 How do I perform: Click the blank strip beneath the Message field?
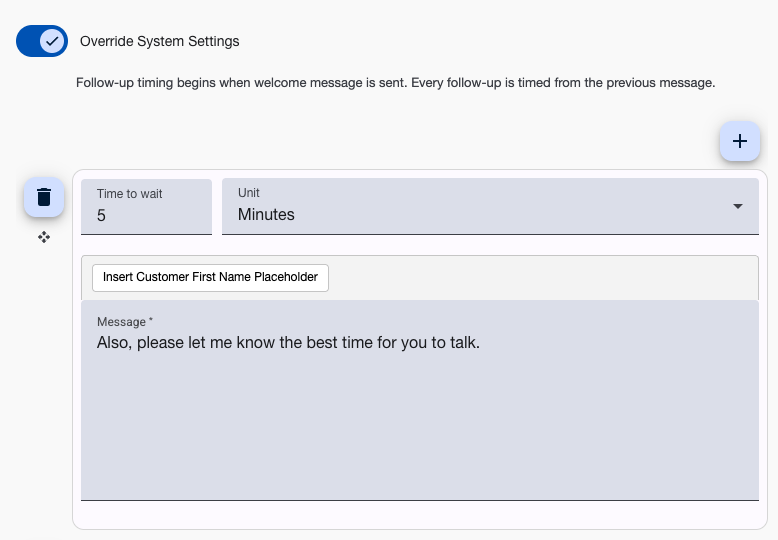click(x=420, y=513)
